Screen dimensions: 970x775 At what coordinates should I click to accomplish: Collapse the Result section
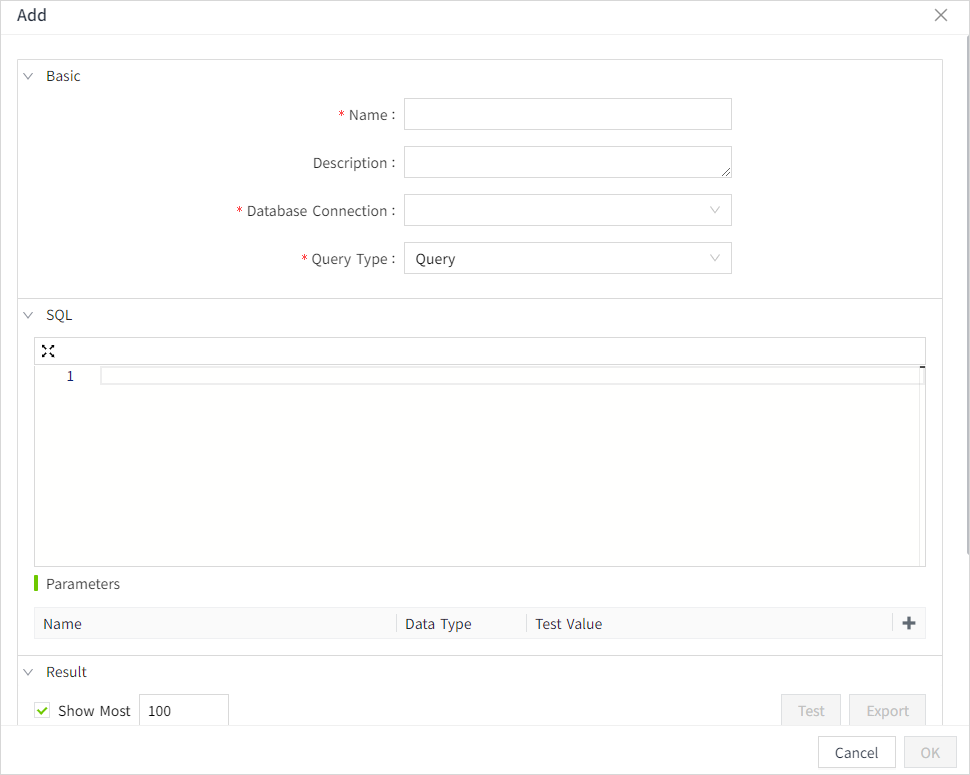pyautogui.click(x=28, y=672)
